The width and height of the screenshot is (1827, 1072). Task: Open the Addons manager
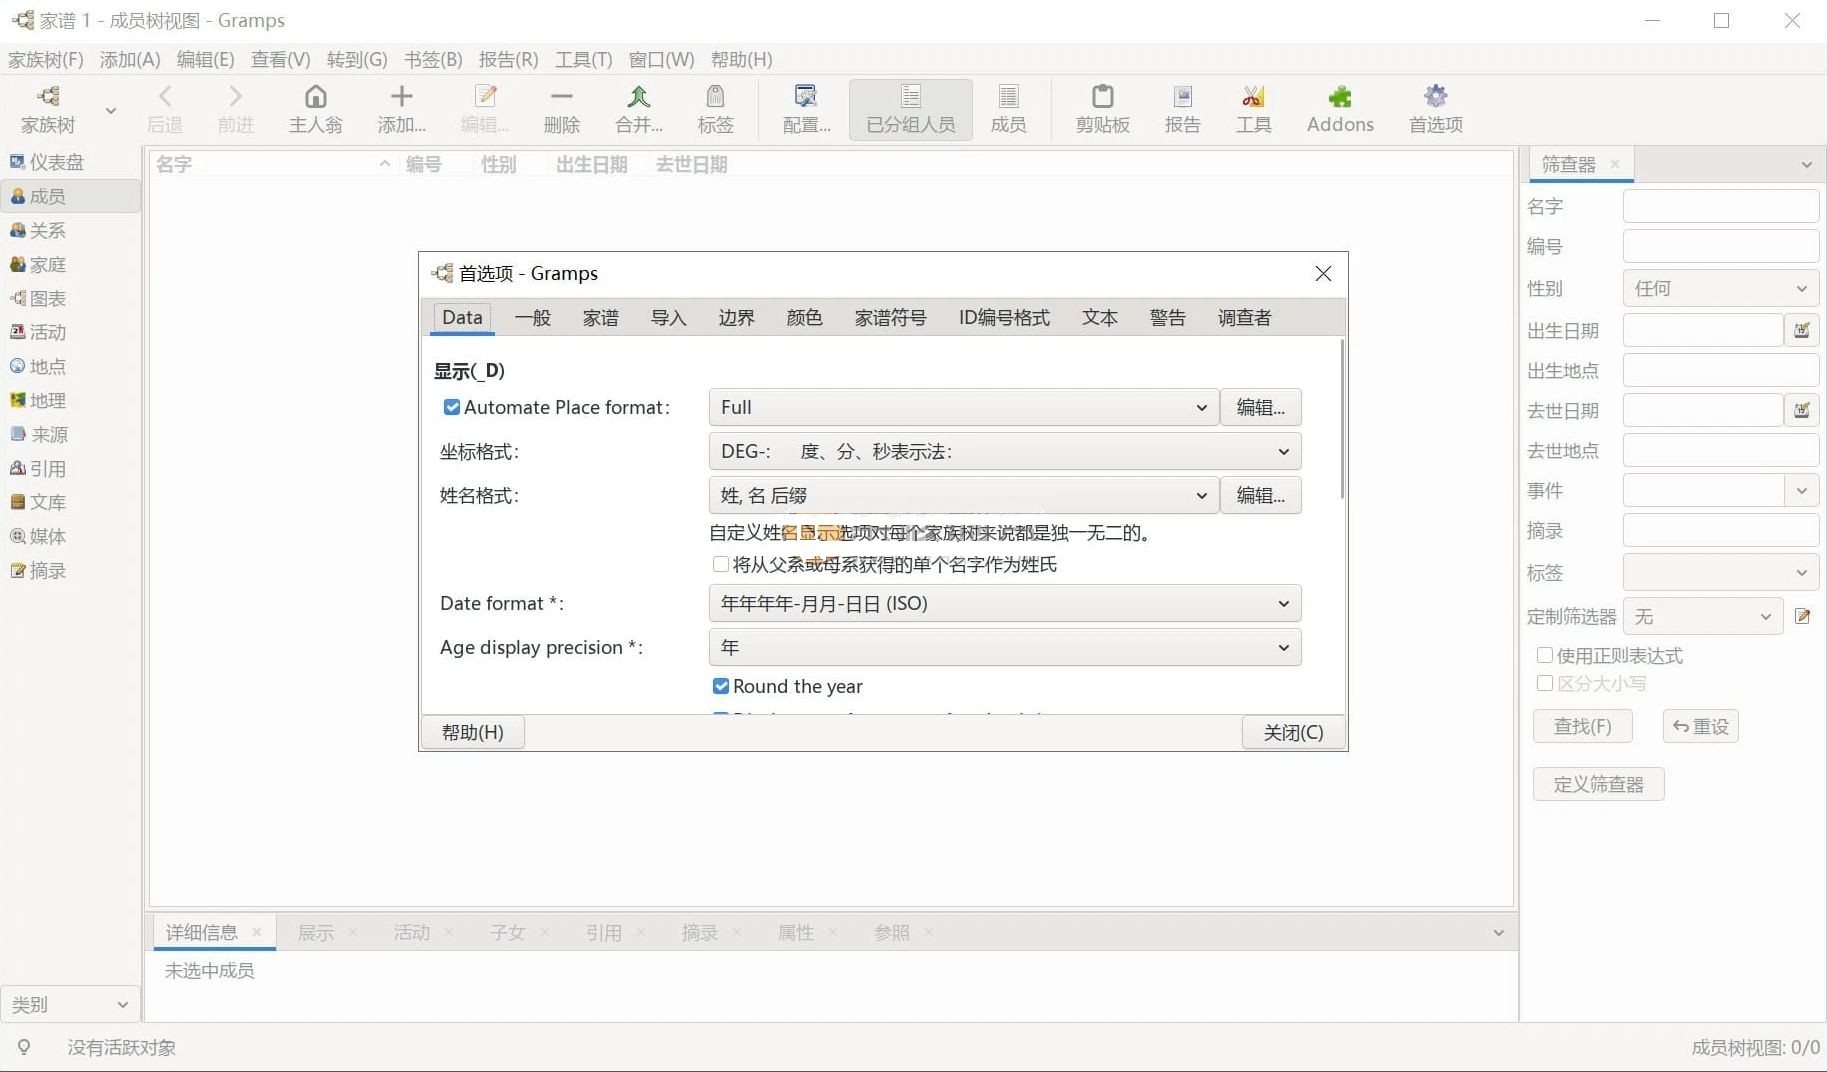[1340, 109]
